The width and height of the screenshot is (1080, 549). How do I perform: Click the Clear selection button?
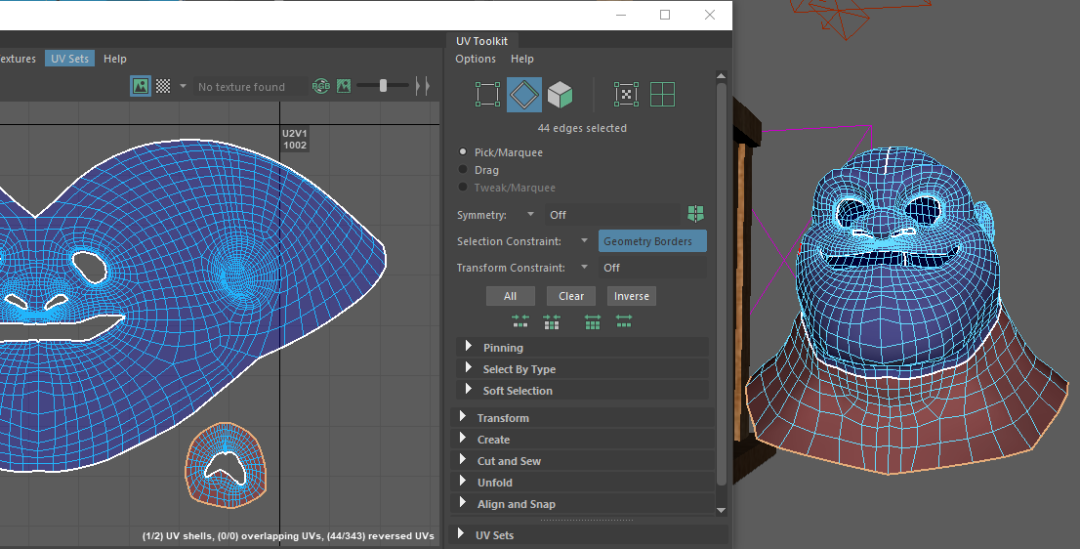[571, 296]
